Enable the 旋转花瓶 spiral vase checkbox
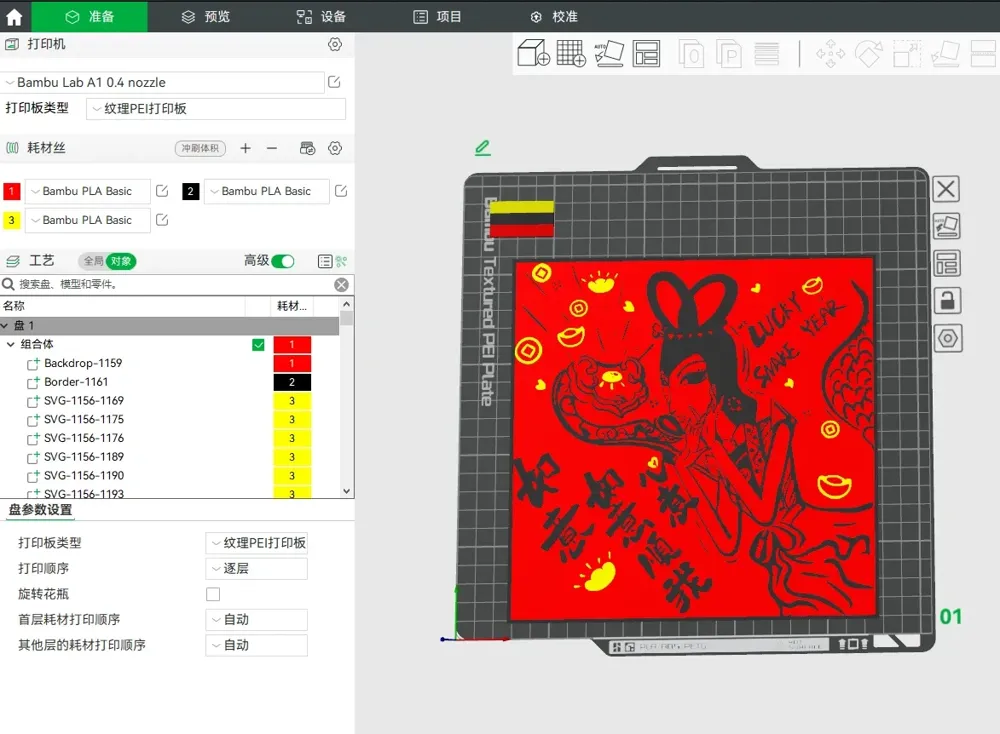Screen dimensions: 1000x734 coord(213,594)
